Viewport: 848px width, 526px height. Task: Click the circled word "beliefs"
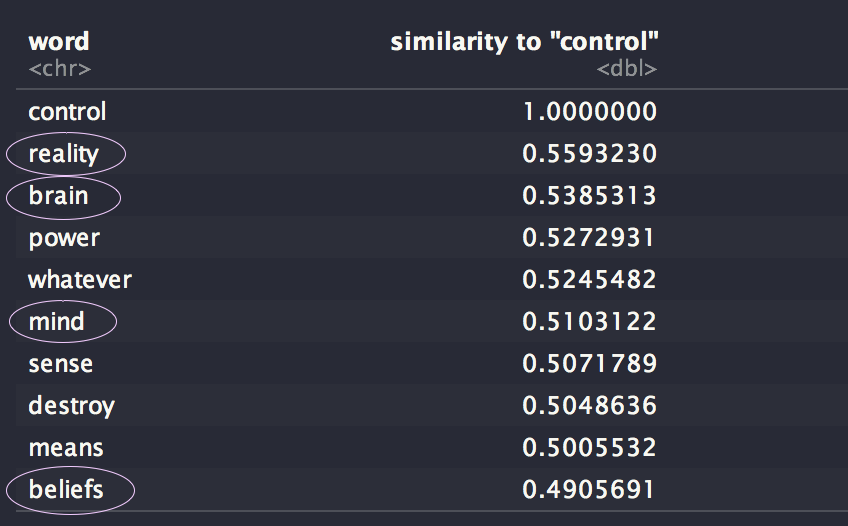[66, 490]
